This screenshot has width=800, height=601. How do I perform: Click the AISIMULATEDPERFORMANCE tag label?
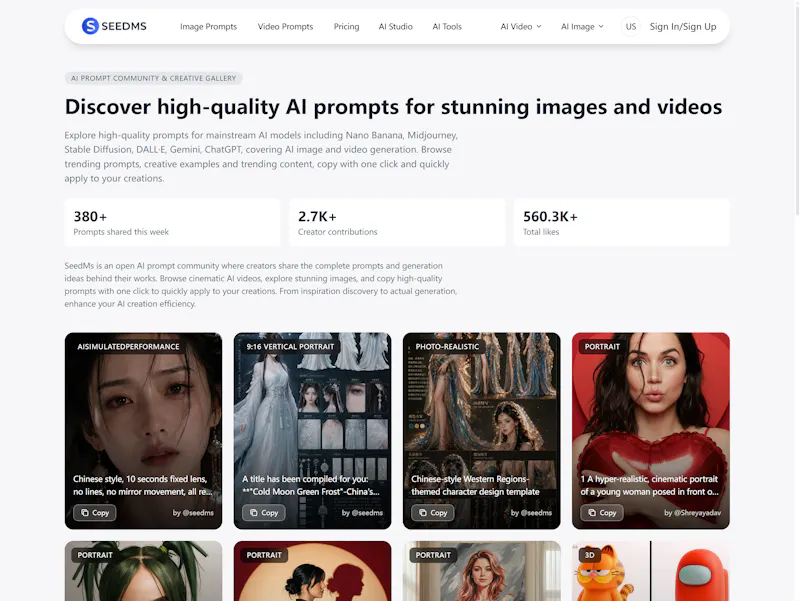point(128,346)
